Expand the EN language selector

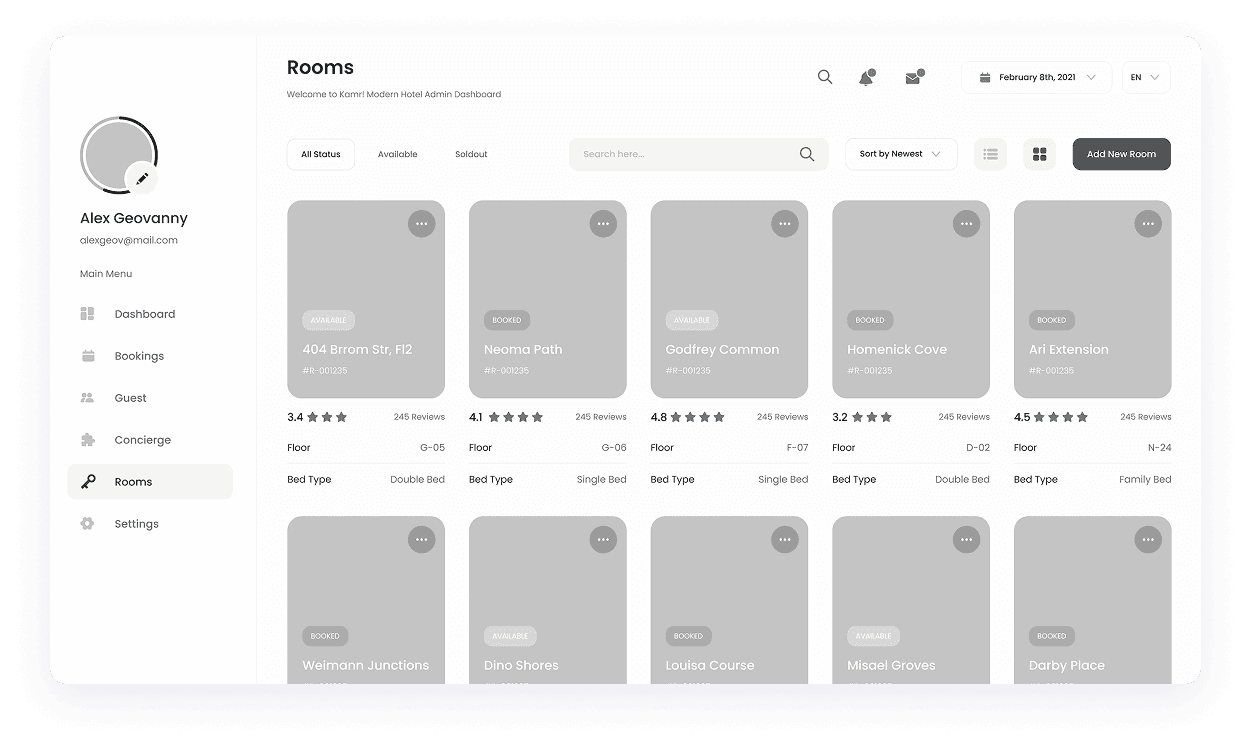pos(1145,77)
